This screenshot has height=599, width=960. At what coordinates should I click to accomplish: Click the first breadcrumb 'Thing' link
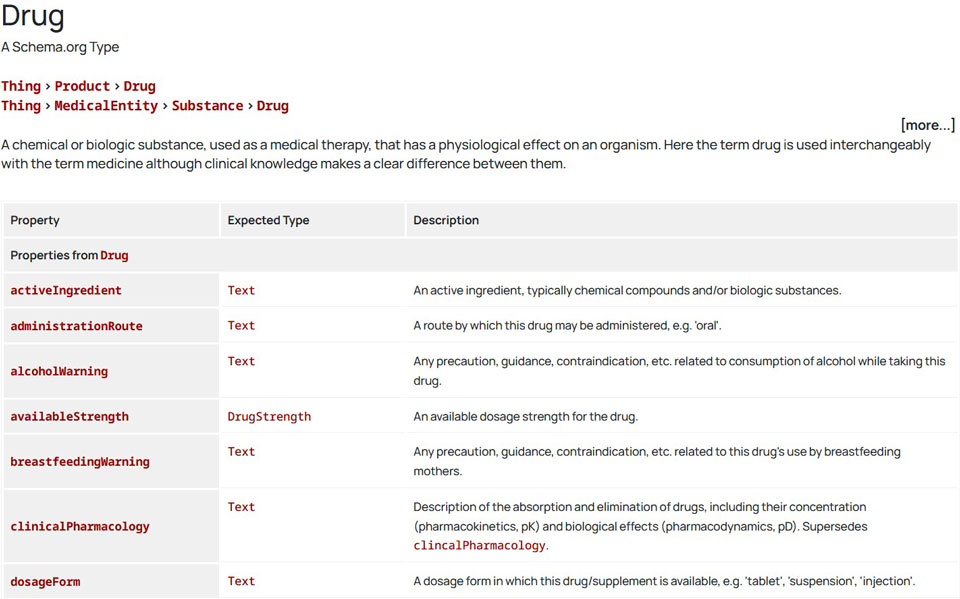(21, 86)
